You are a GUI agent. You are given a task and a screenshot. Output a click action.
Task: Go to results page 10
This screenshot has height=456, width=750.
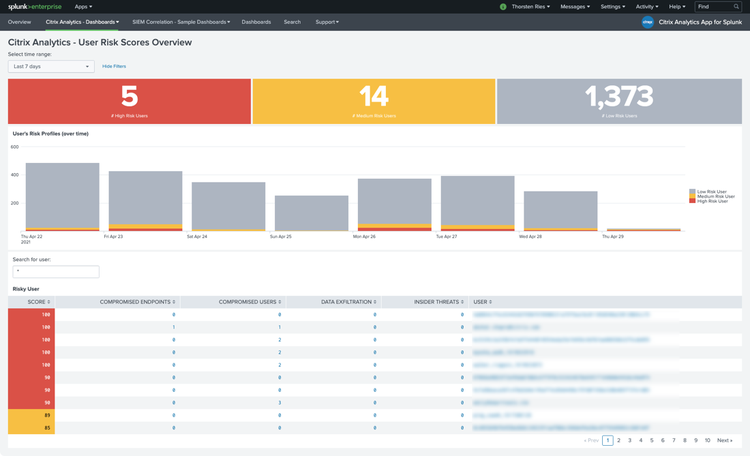click(x=707, y=440)
